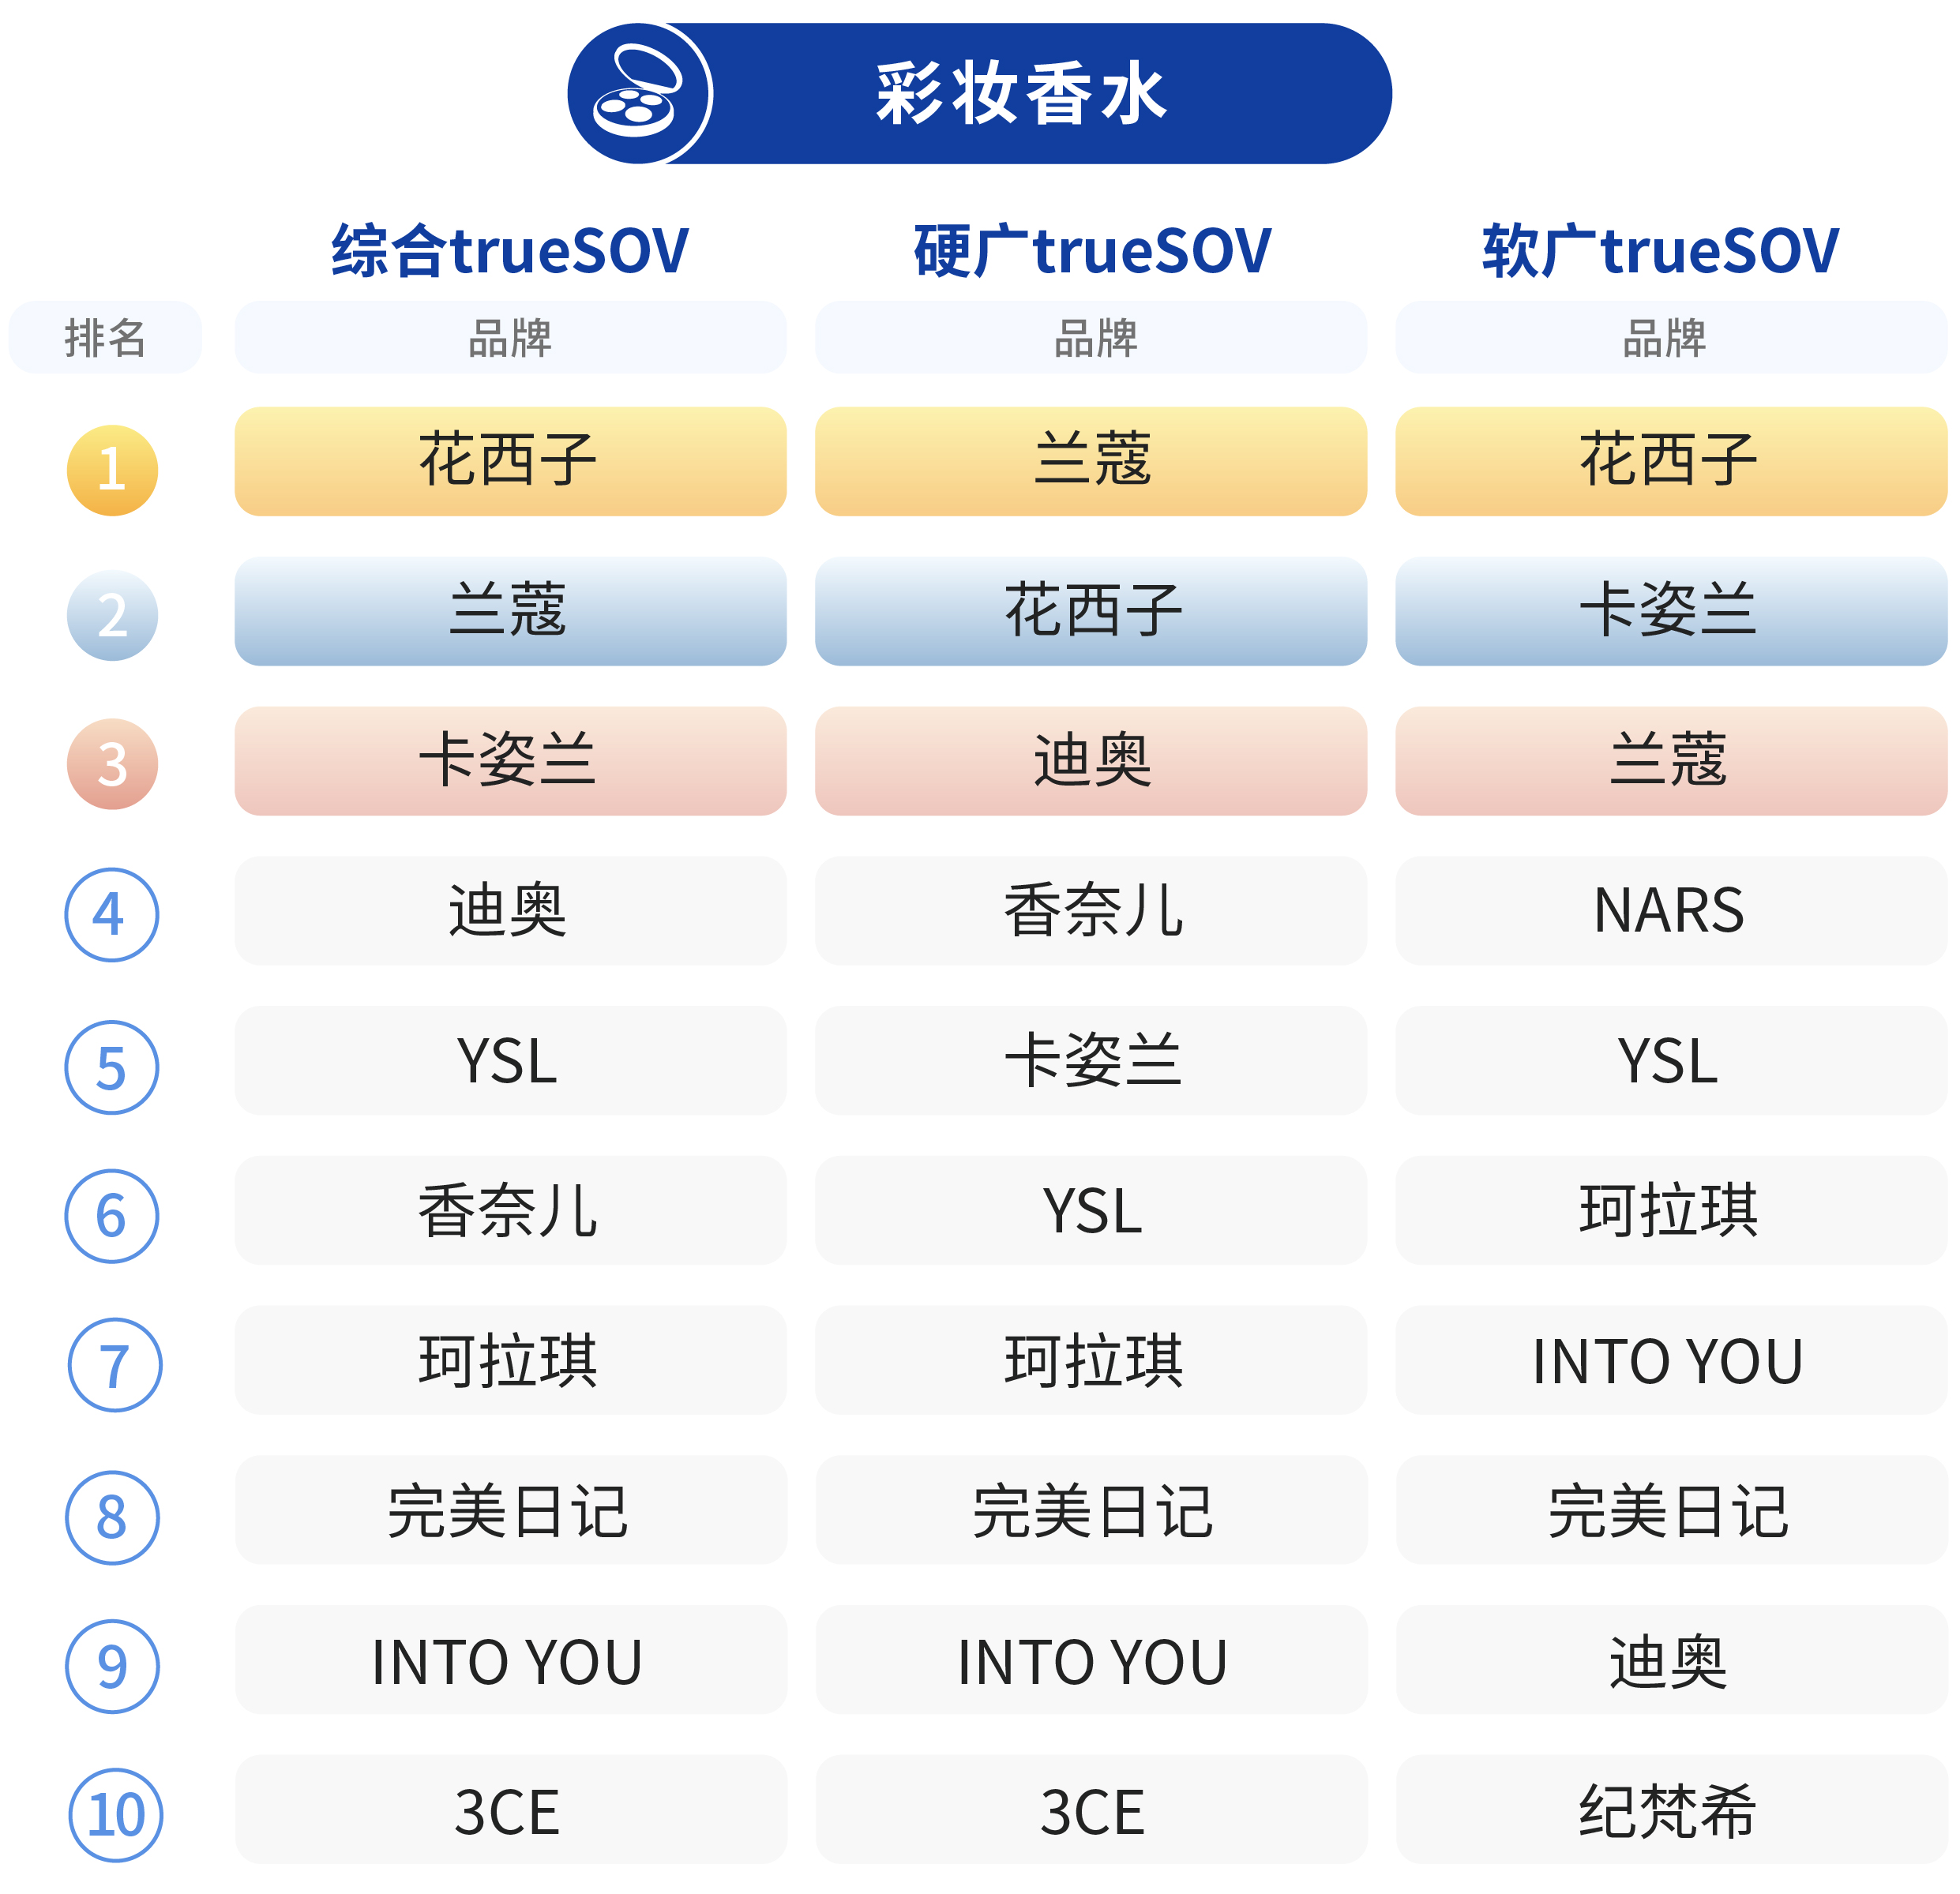Click the rank 10 circle icon

click(x=115, y=1815)
